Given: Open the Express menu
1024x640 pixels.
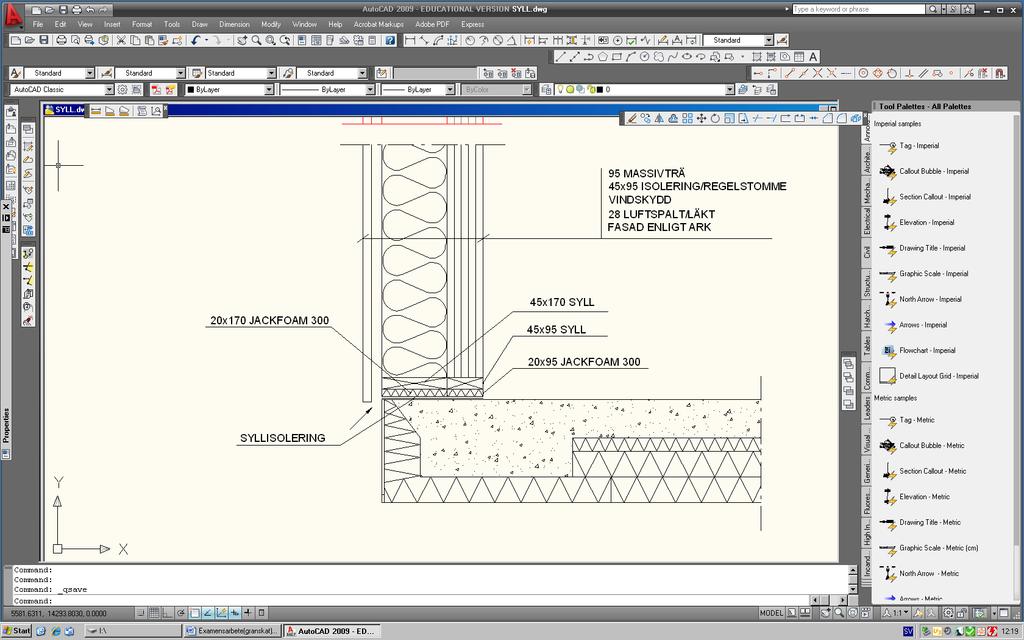Looking at the screenshot, I should [472, 24].
